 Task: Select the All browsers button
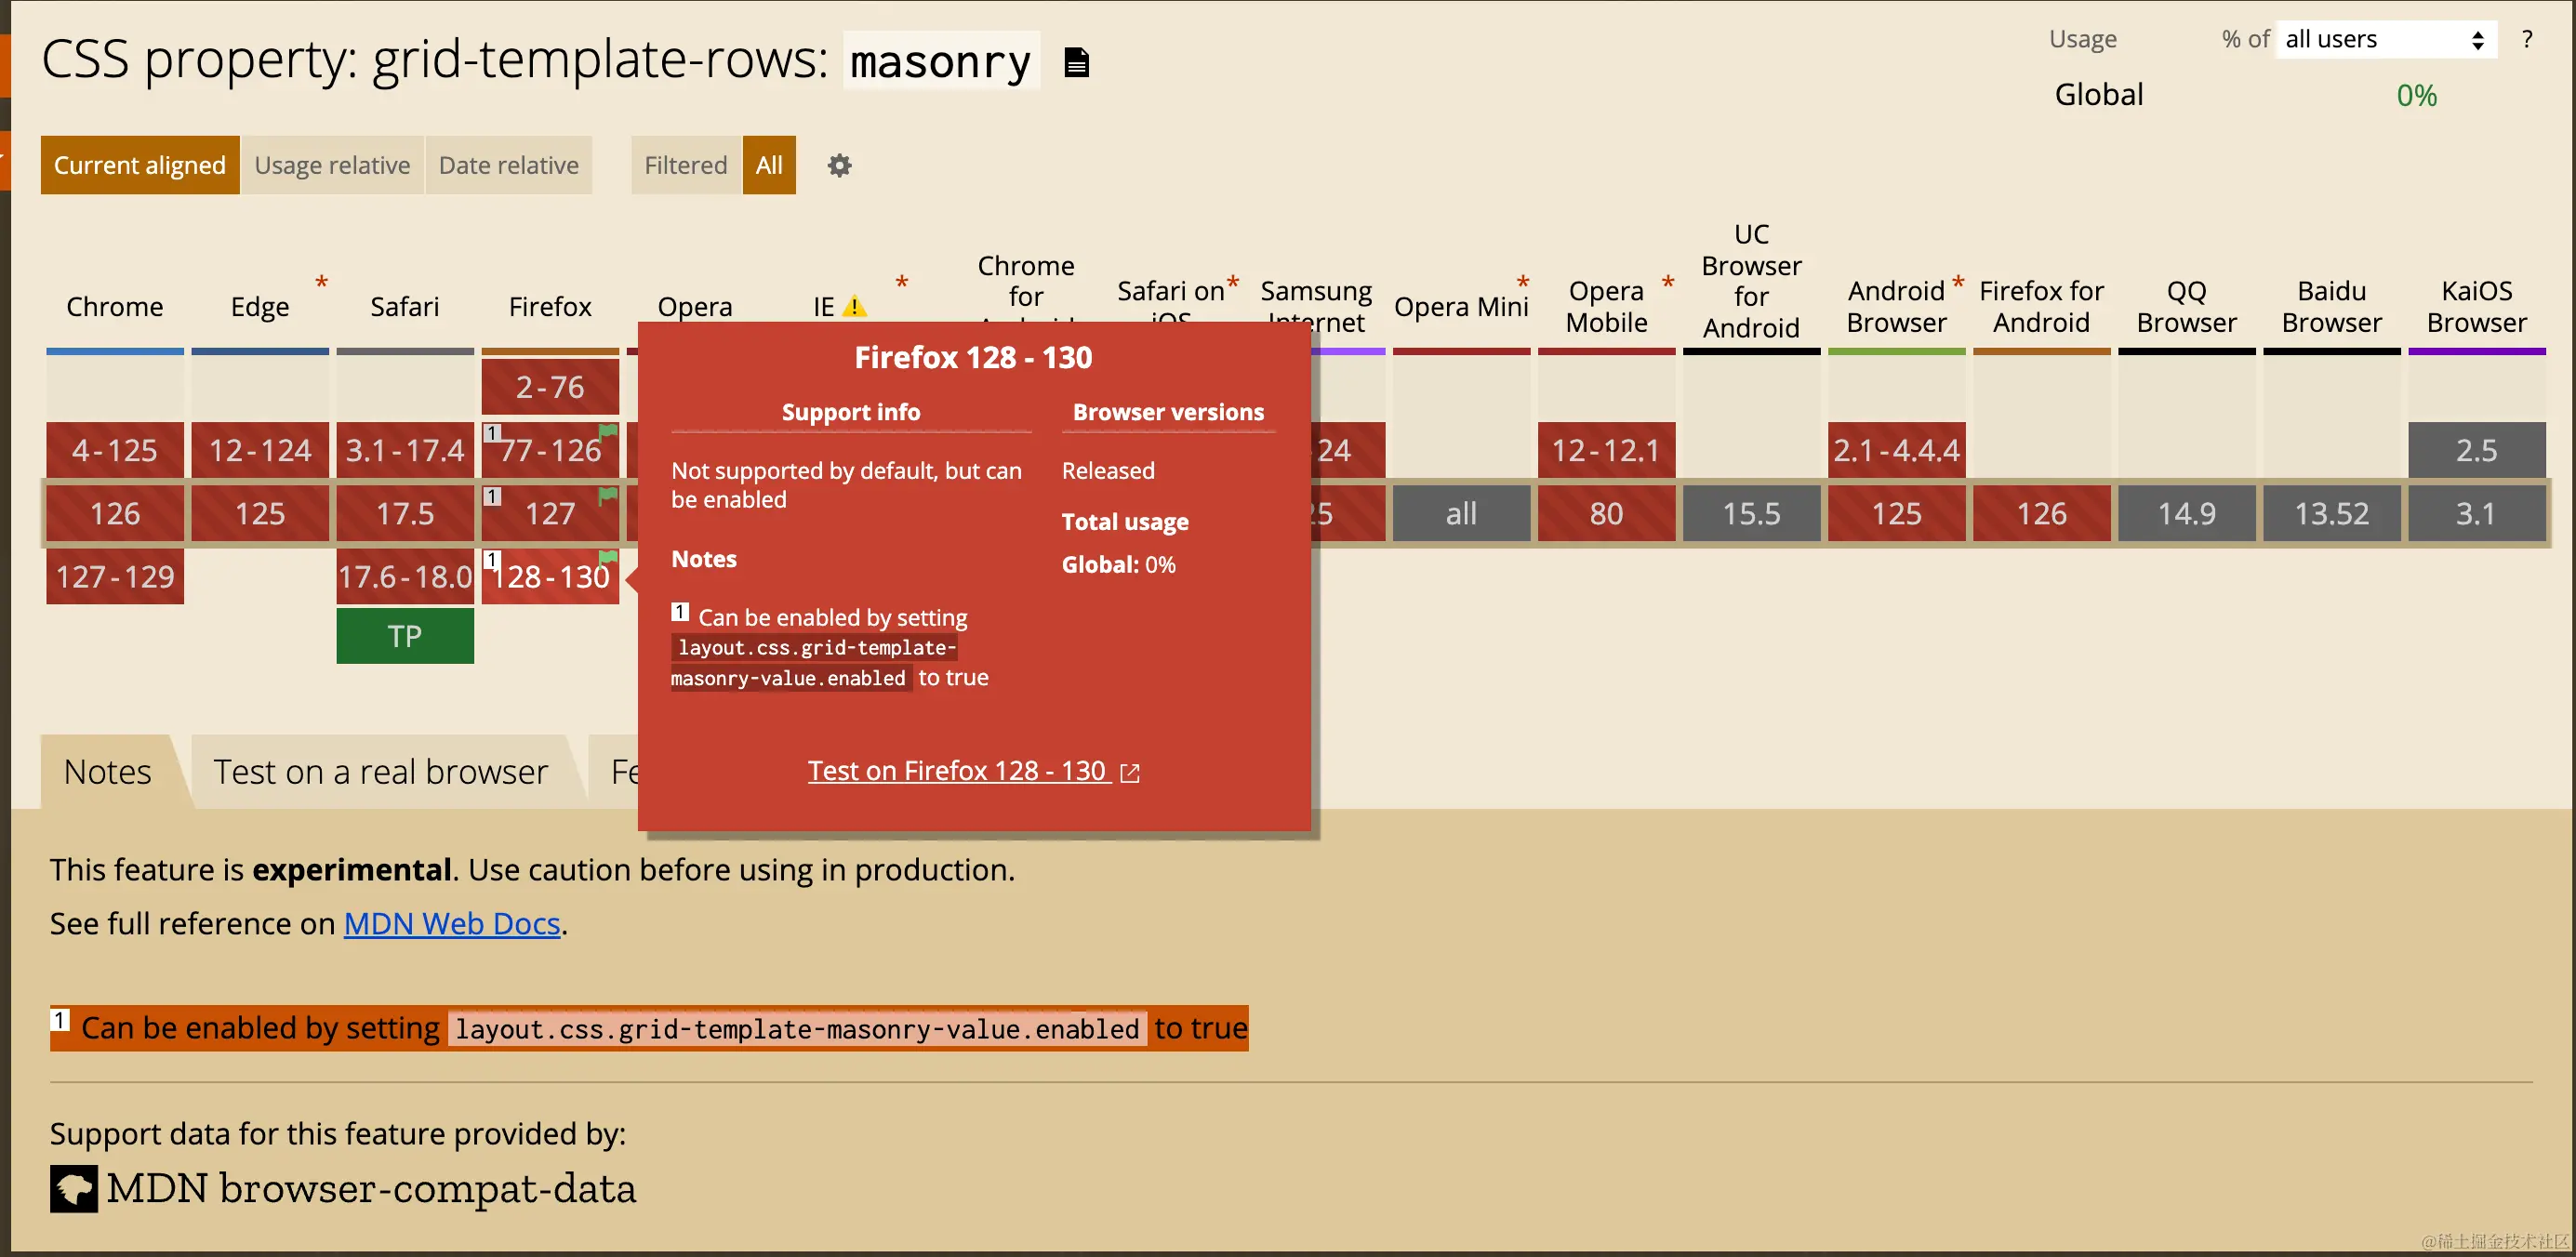point(768,165)
